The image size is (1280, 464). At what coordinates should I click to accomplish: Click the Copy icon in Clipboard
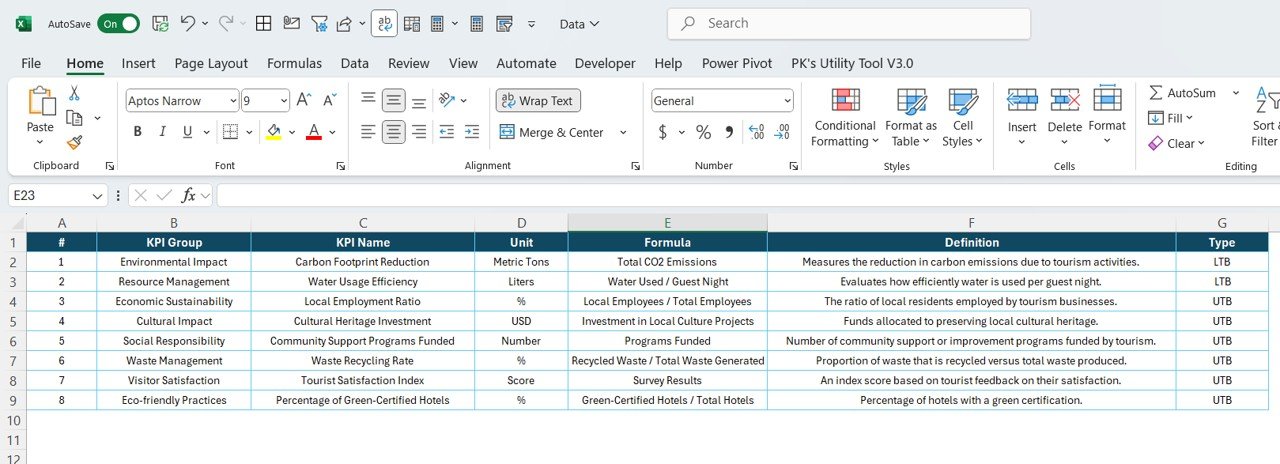click(x=73, y=118)
